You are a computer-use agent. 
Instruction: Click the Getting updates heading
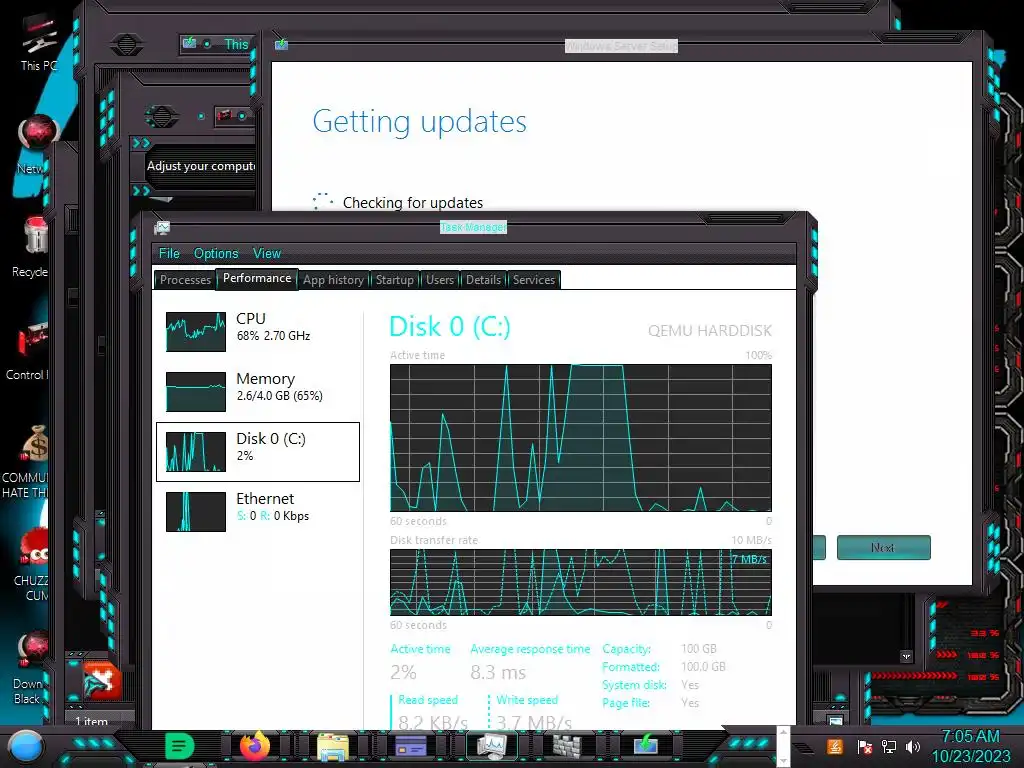(x=419, y=121)
